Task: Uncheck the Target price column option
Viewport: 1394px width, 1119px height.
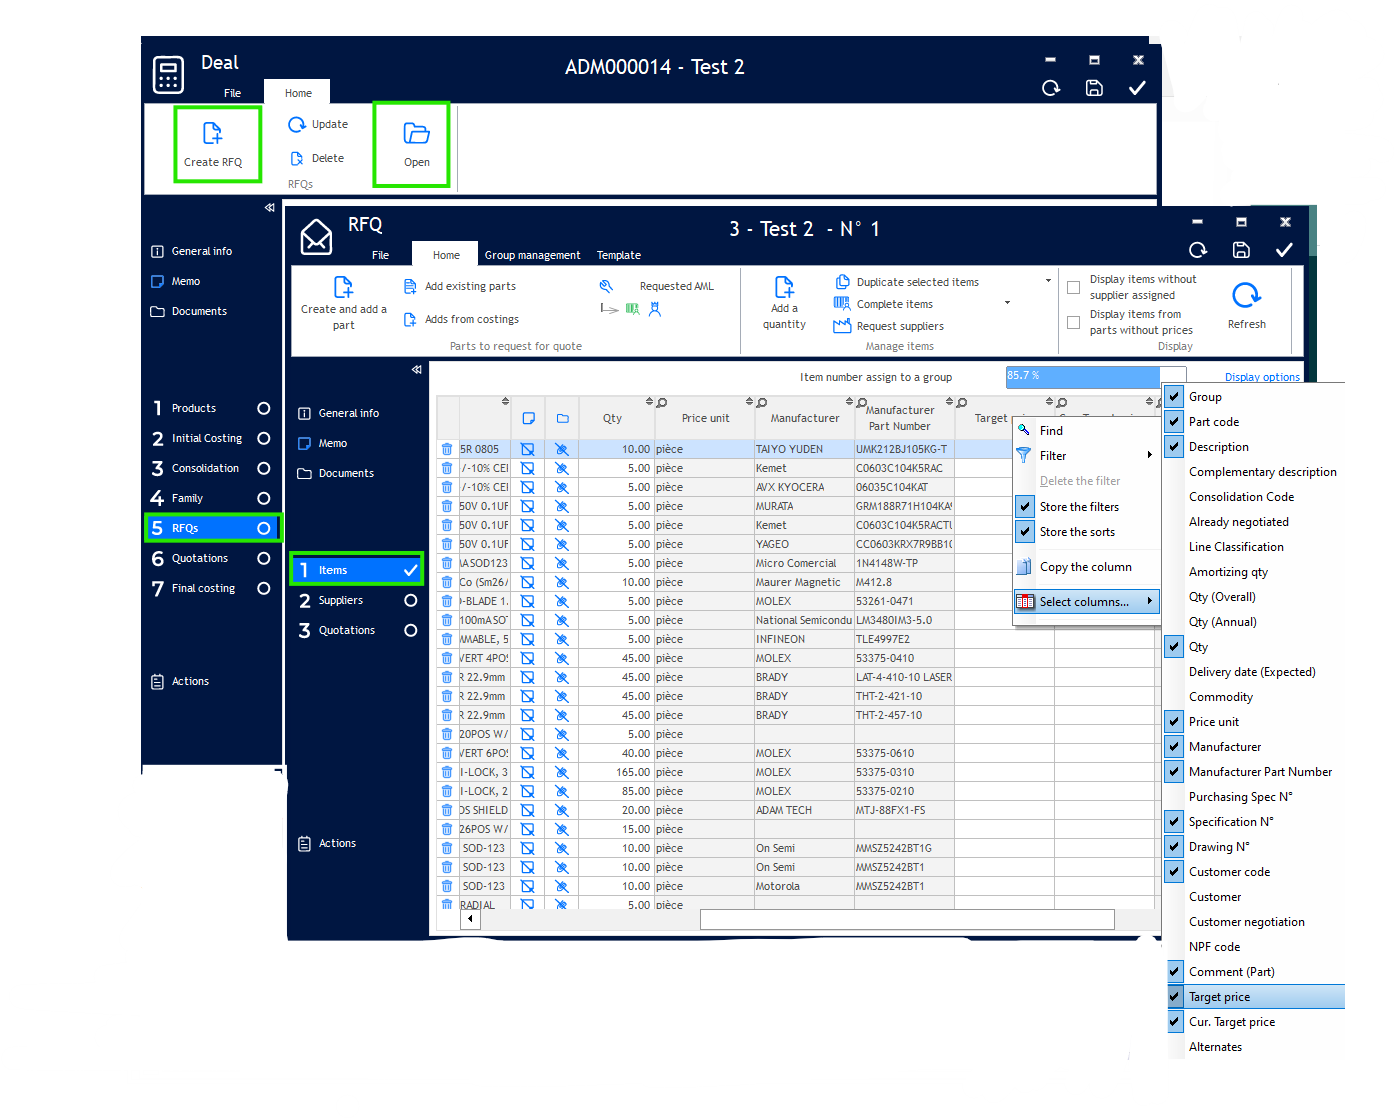Action: pyautogui.click(x=1175, y=997)
